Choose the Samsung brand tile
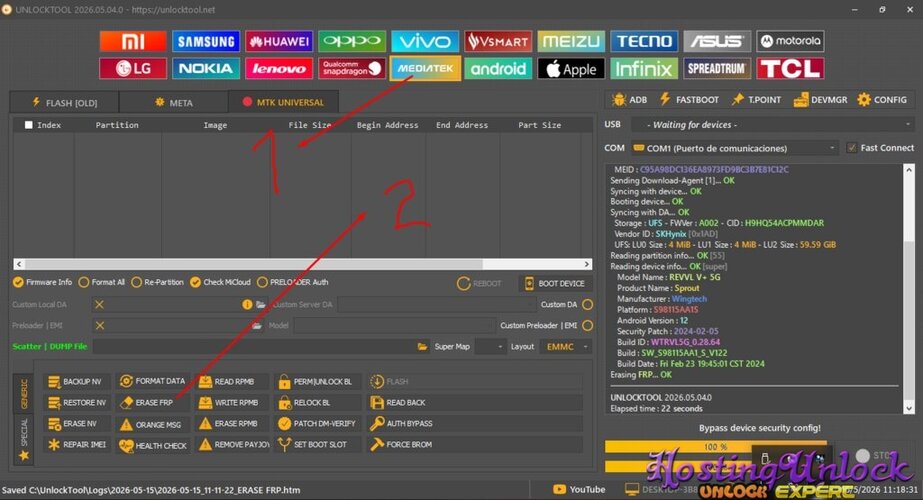The width and height of the screenshot is (923, 500). click(x=206, y=41)
